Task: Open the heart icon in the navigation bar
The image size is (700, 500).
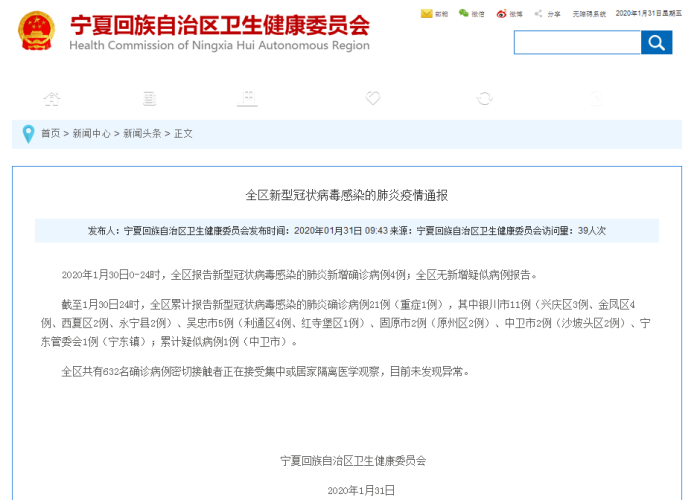Action: pos(373,98)
